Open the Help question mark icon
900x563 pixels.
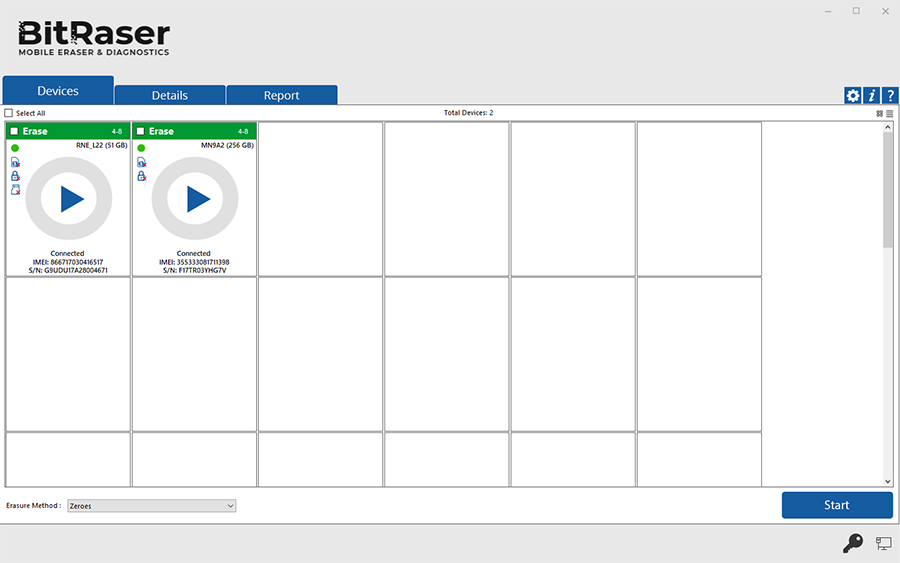pyautogui.click(x=890, y=95)
